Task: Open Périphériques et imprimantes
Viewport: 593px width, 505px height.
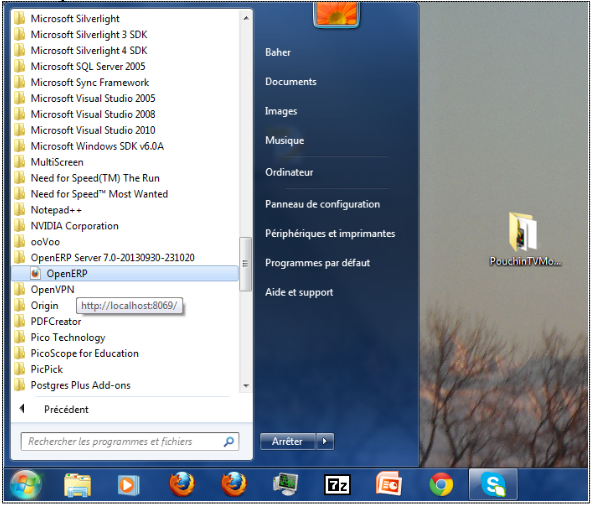Action: click(x=330, y=233)
